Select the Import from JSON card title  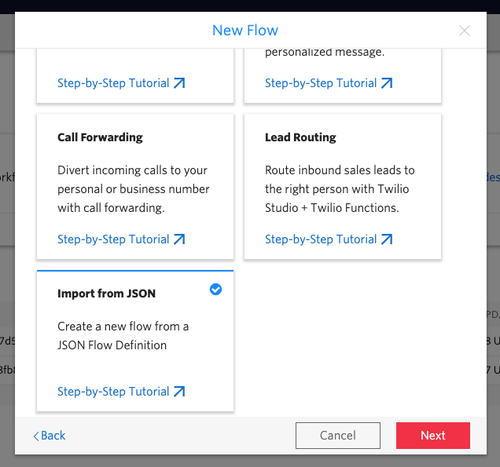106,293
